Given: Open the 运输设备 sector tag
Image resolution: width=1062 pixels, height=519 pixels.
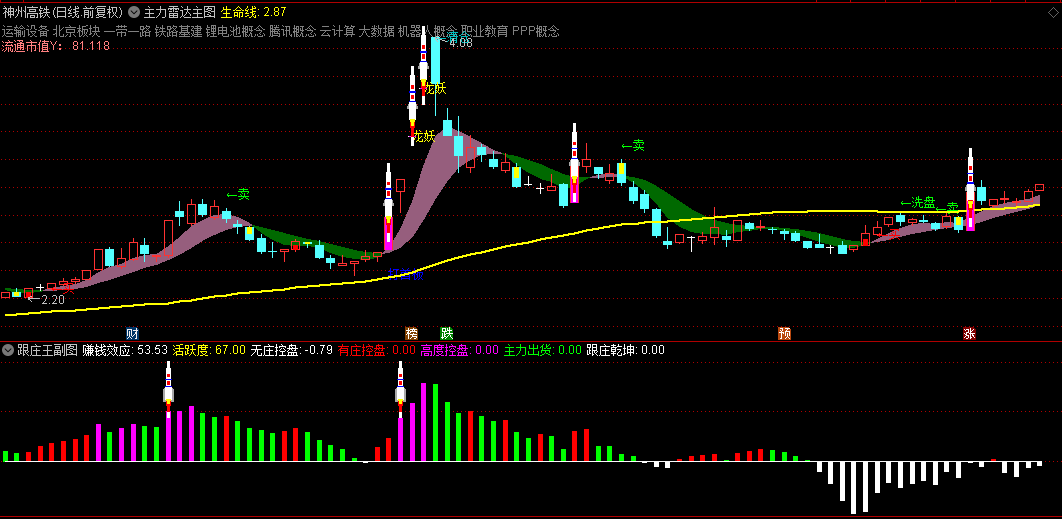Looking at the screenshot, I should coord(25,30).
